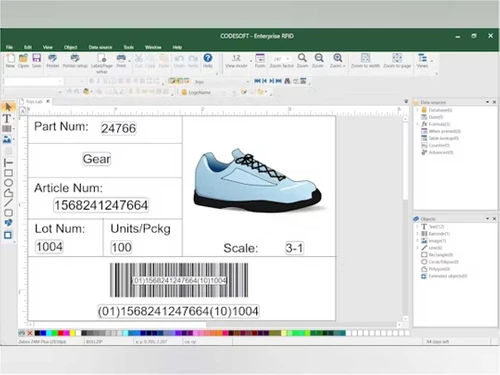Expand the Formula node in Data sources

(x=417, y=124)
